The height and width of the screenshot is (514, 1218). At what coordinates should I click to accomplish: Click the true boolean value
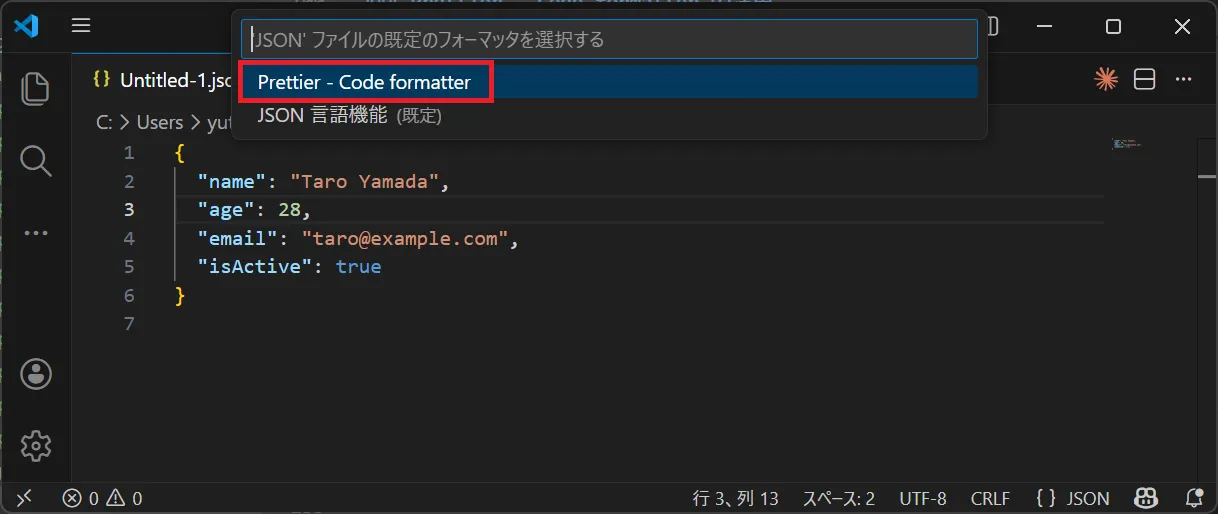pyautogui.click(x=358, y=267)
